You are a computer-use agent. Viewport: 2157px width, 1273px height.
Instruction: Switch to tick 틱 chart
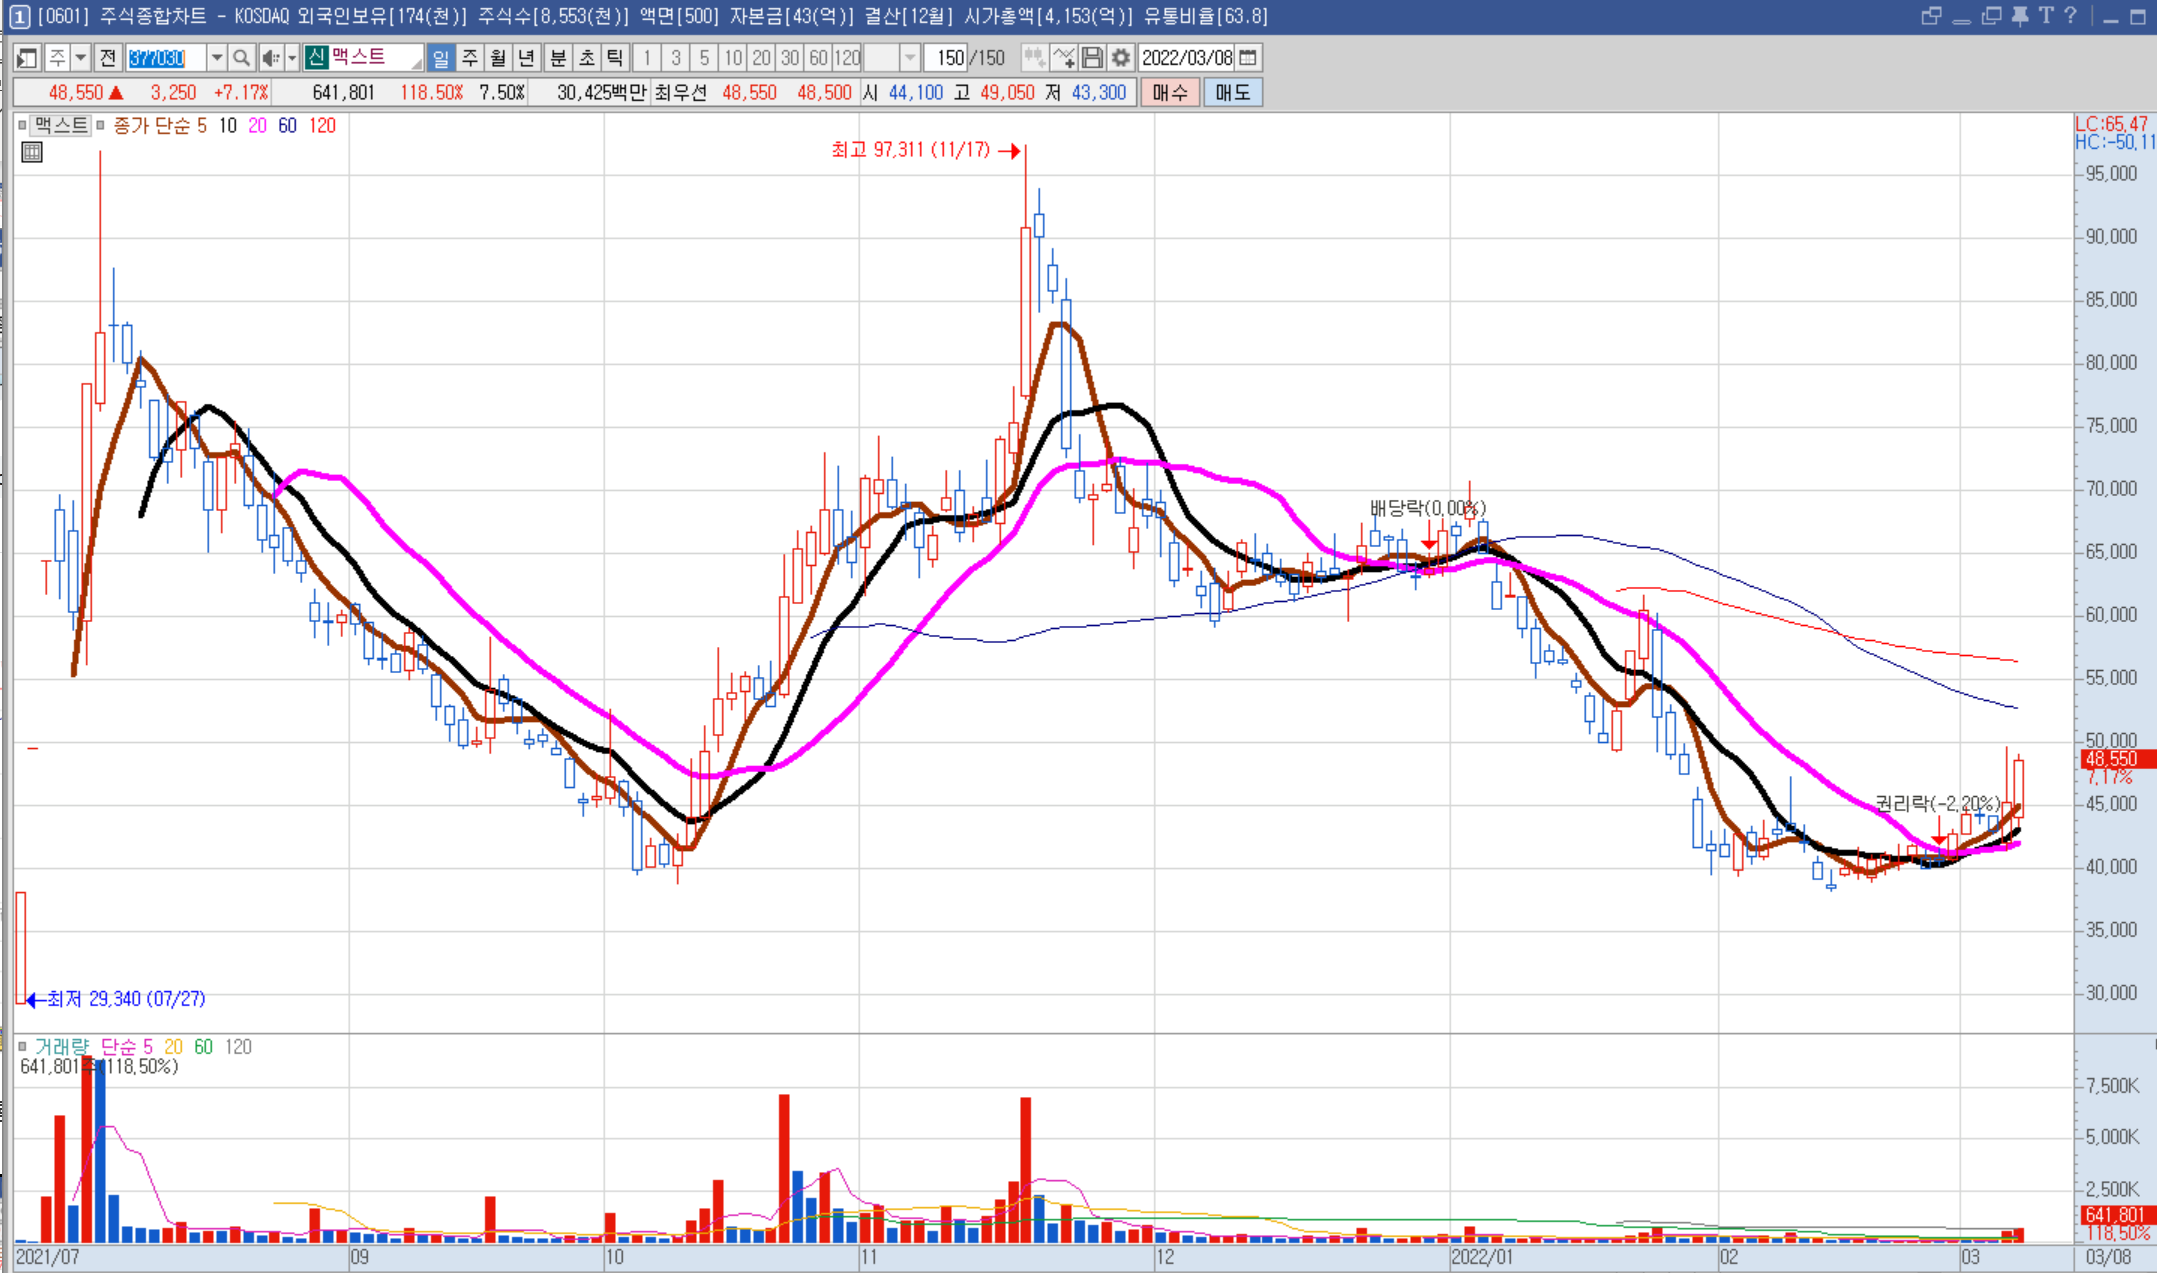pyautogui.click(x=615, y=58)
